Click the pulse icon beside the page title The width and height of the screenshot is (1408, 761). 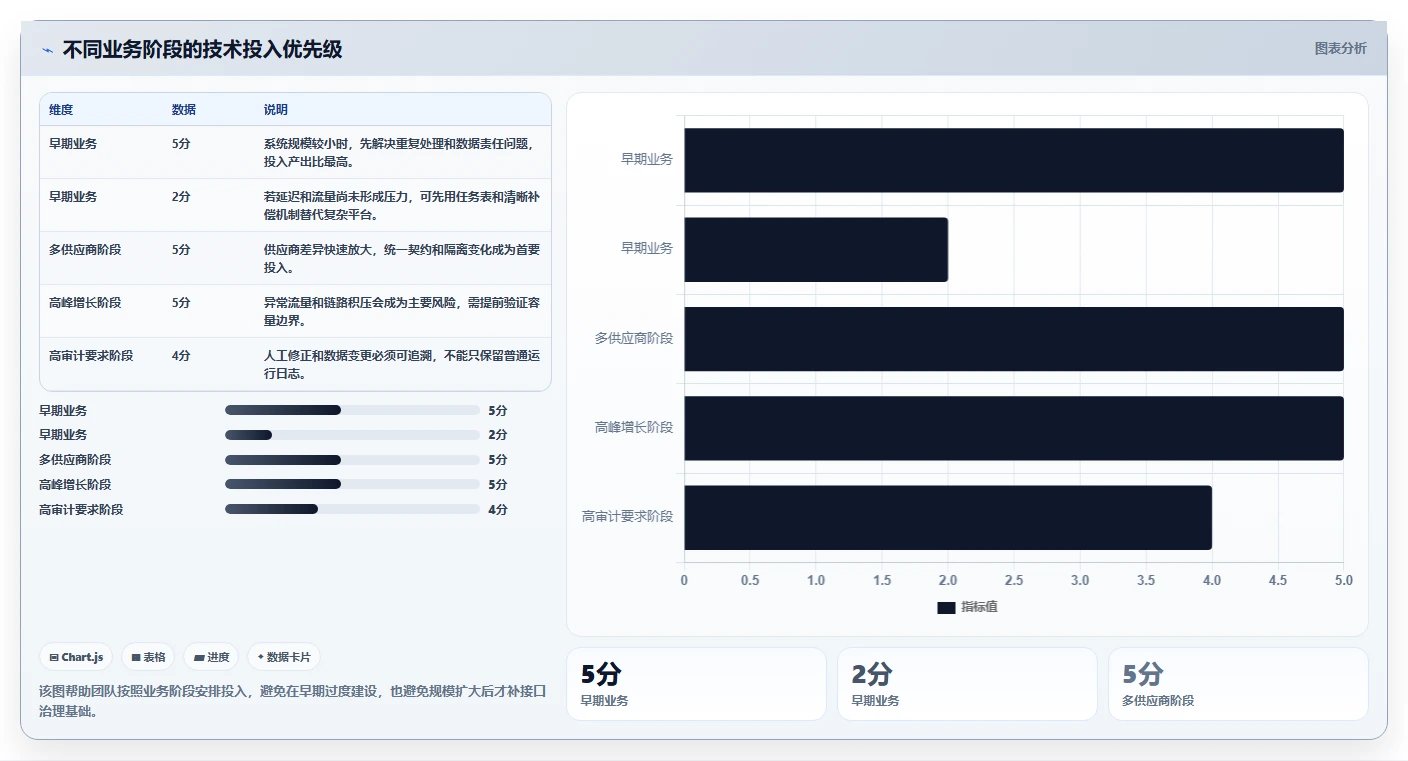[x=47, y=50]
